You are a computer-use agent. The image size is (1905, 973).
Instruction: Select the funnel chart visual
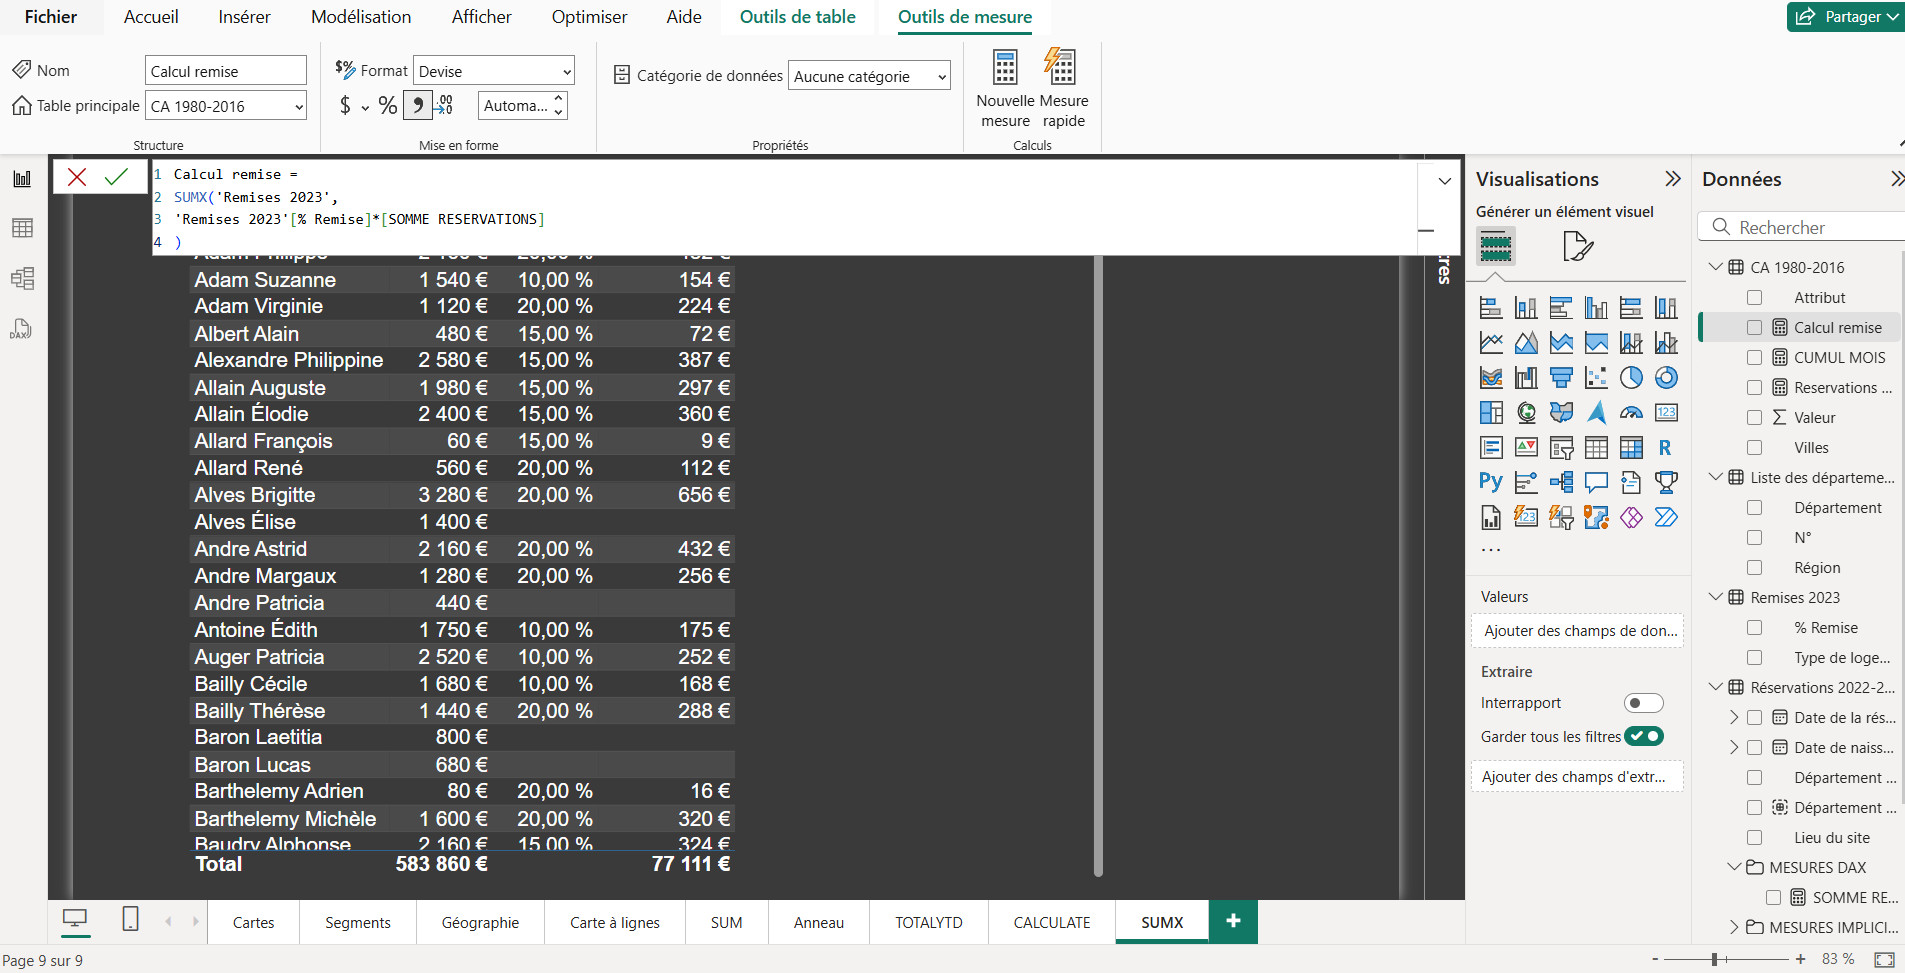click(1561, 377)
